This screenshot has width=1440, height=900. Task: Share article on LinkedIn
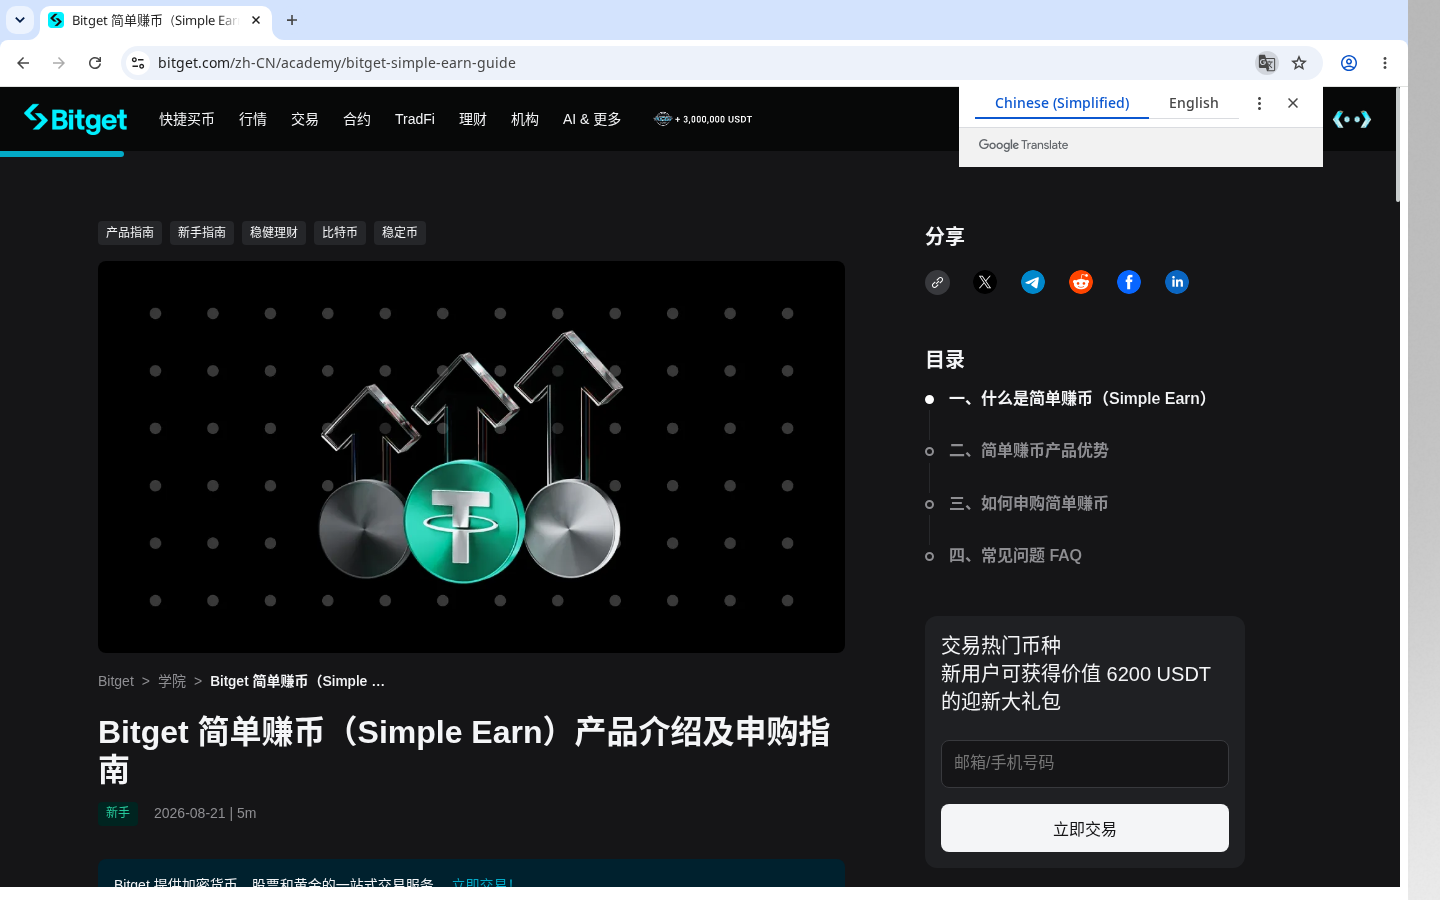[x=1177, y=282]
